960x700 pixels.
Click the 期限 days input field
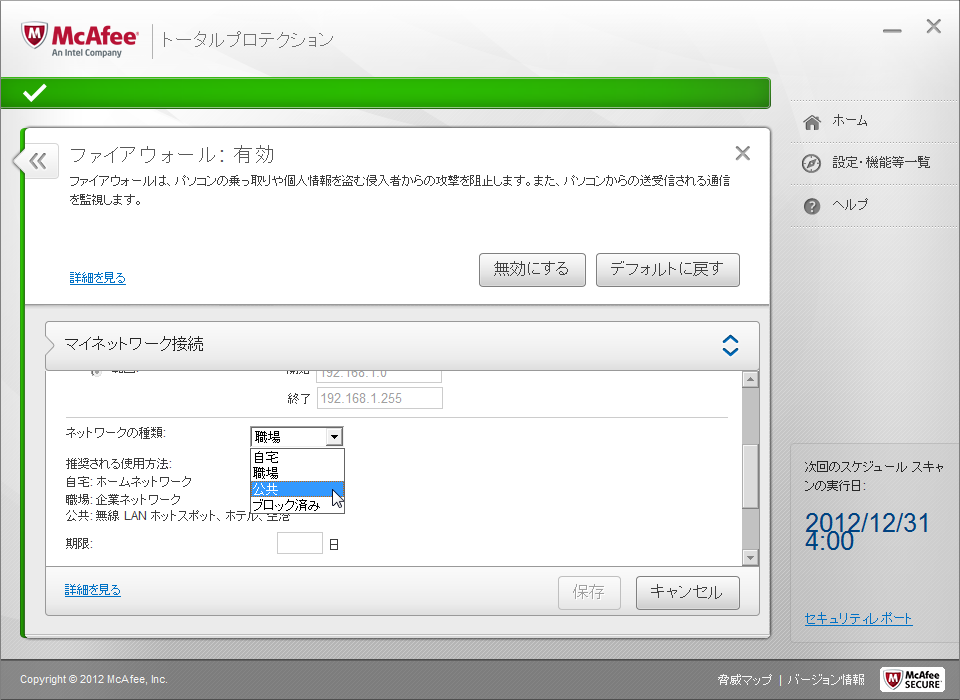click(x=300, y=543)
